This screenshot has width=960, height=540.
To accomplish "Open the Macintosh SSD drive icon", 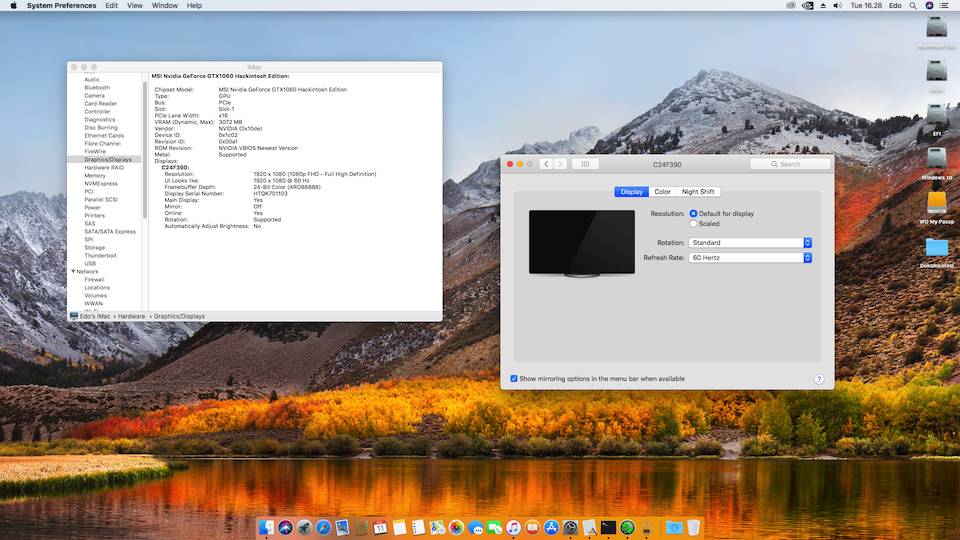I will 936,28.
